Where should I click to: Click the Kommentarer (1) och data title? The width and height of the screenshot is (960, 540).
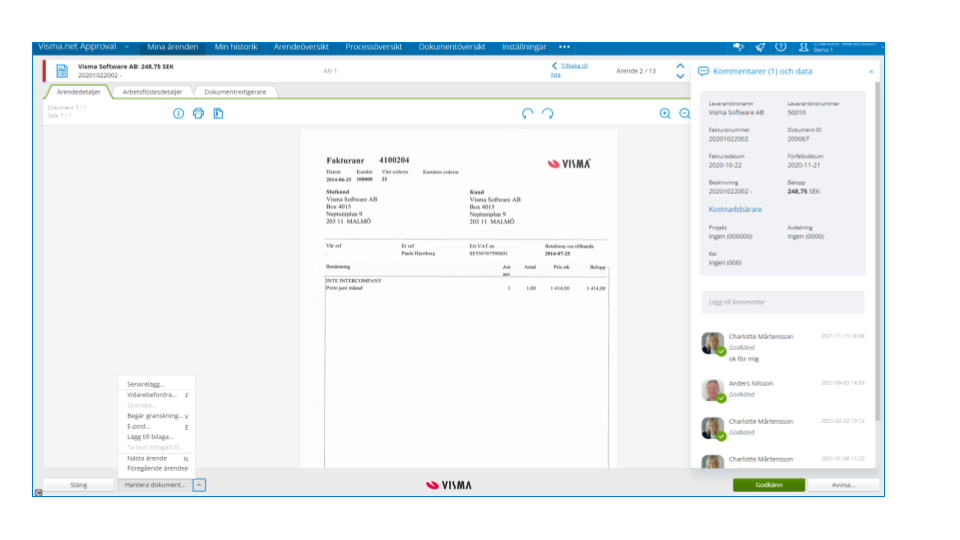762,72
